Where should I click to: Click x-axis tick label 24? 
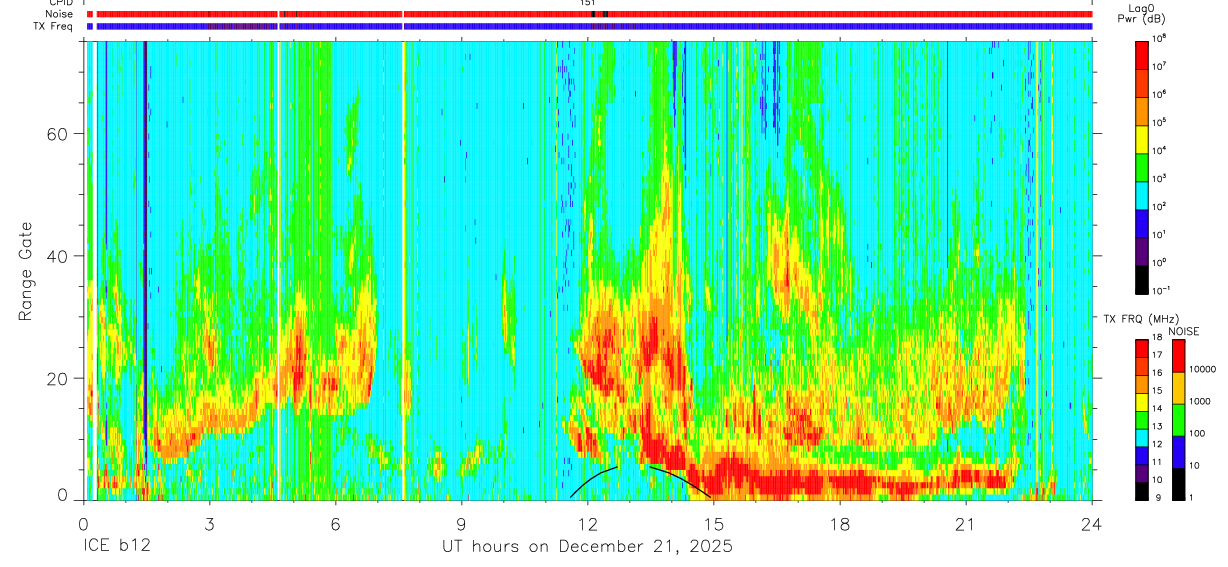coord(1092,523)
